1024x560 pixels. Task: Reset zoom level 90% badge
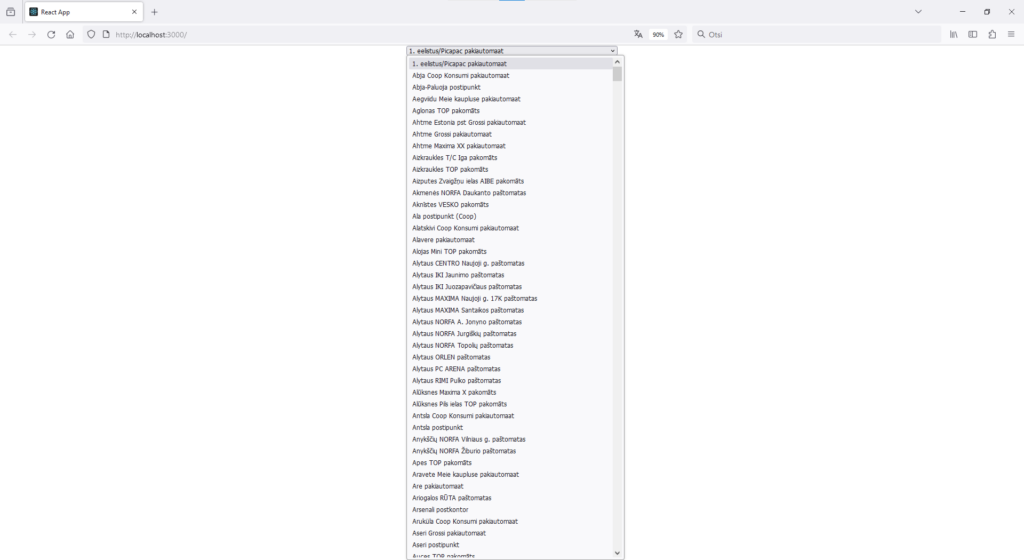(658, 35)
